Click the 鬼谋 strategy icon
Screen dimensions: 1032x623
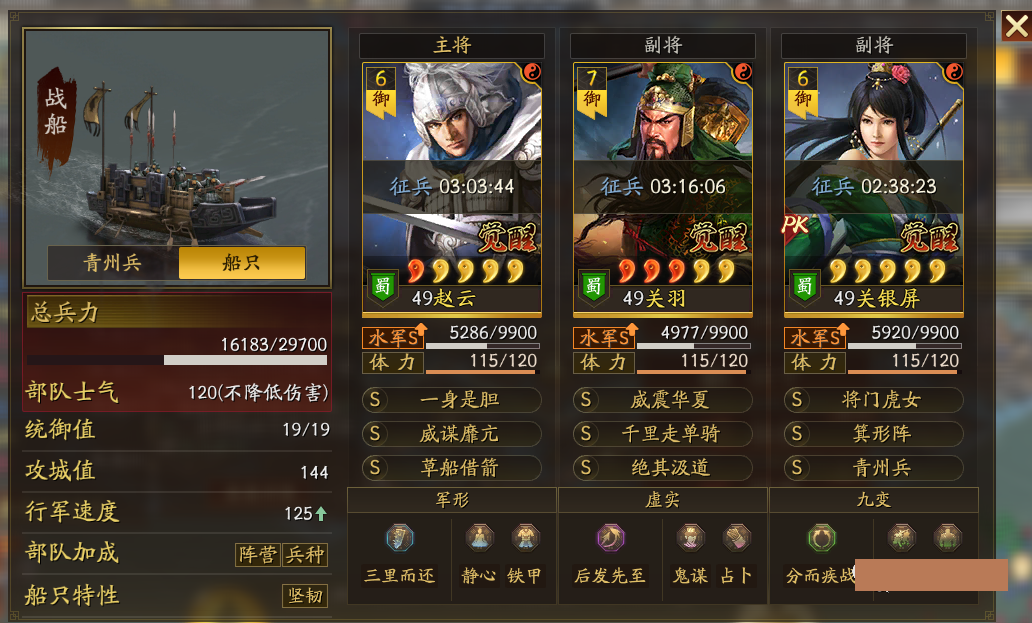point(690,538)
